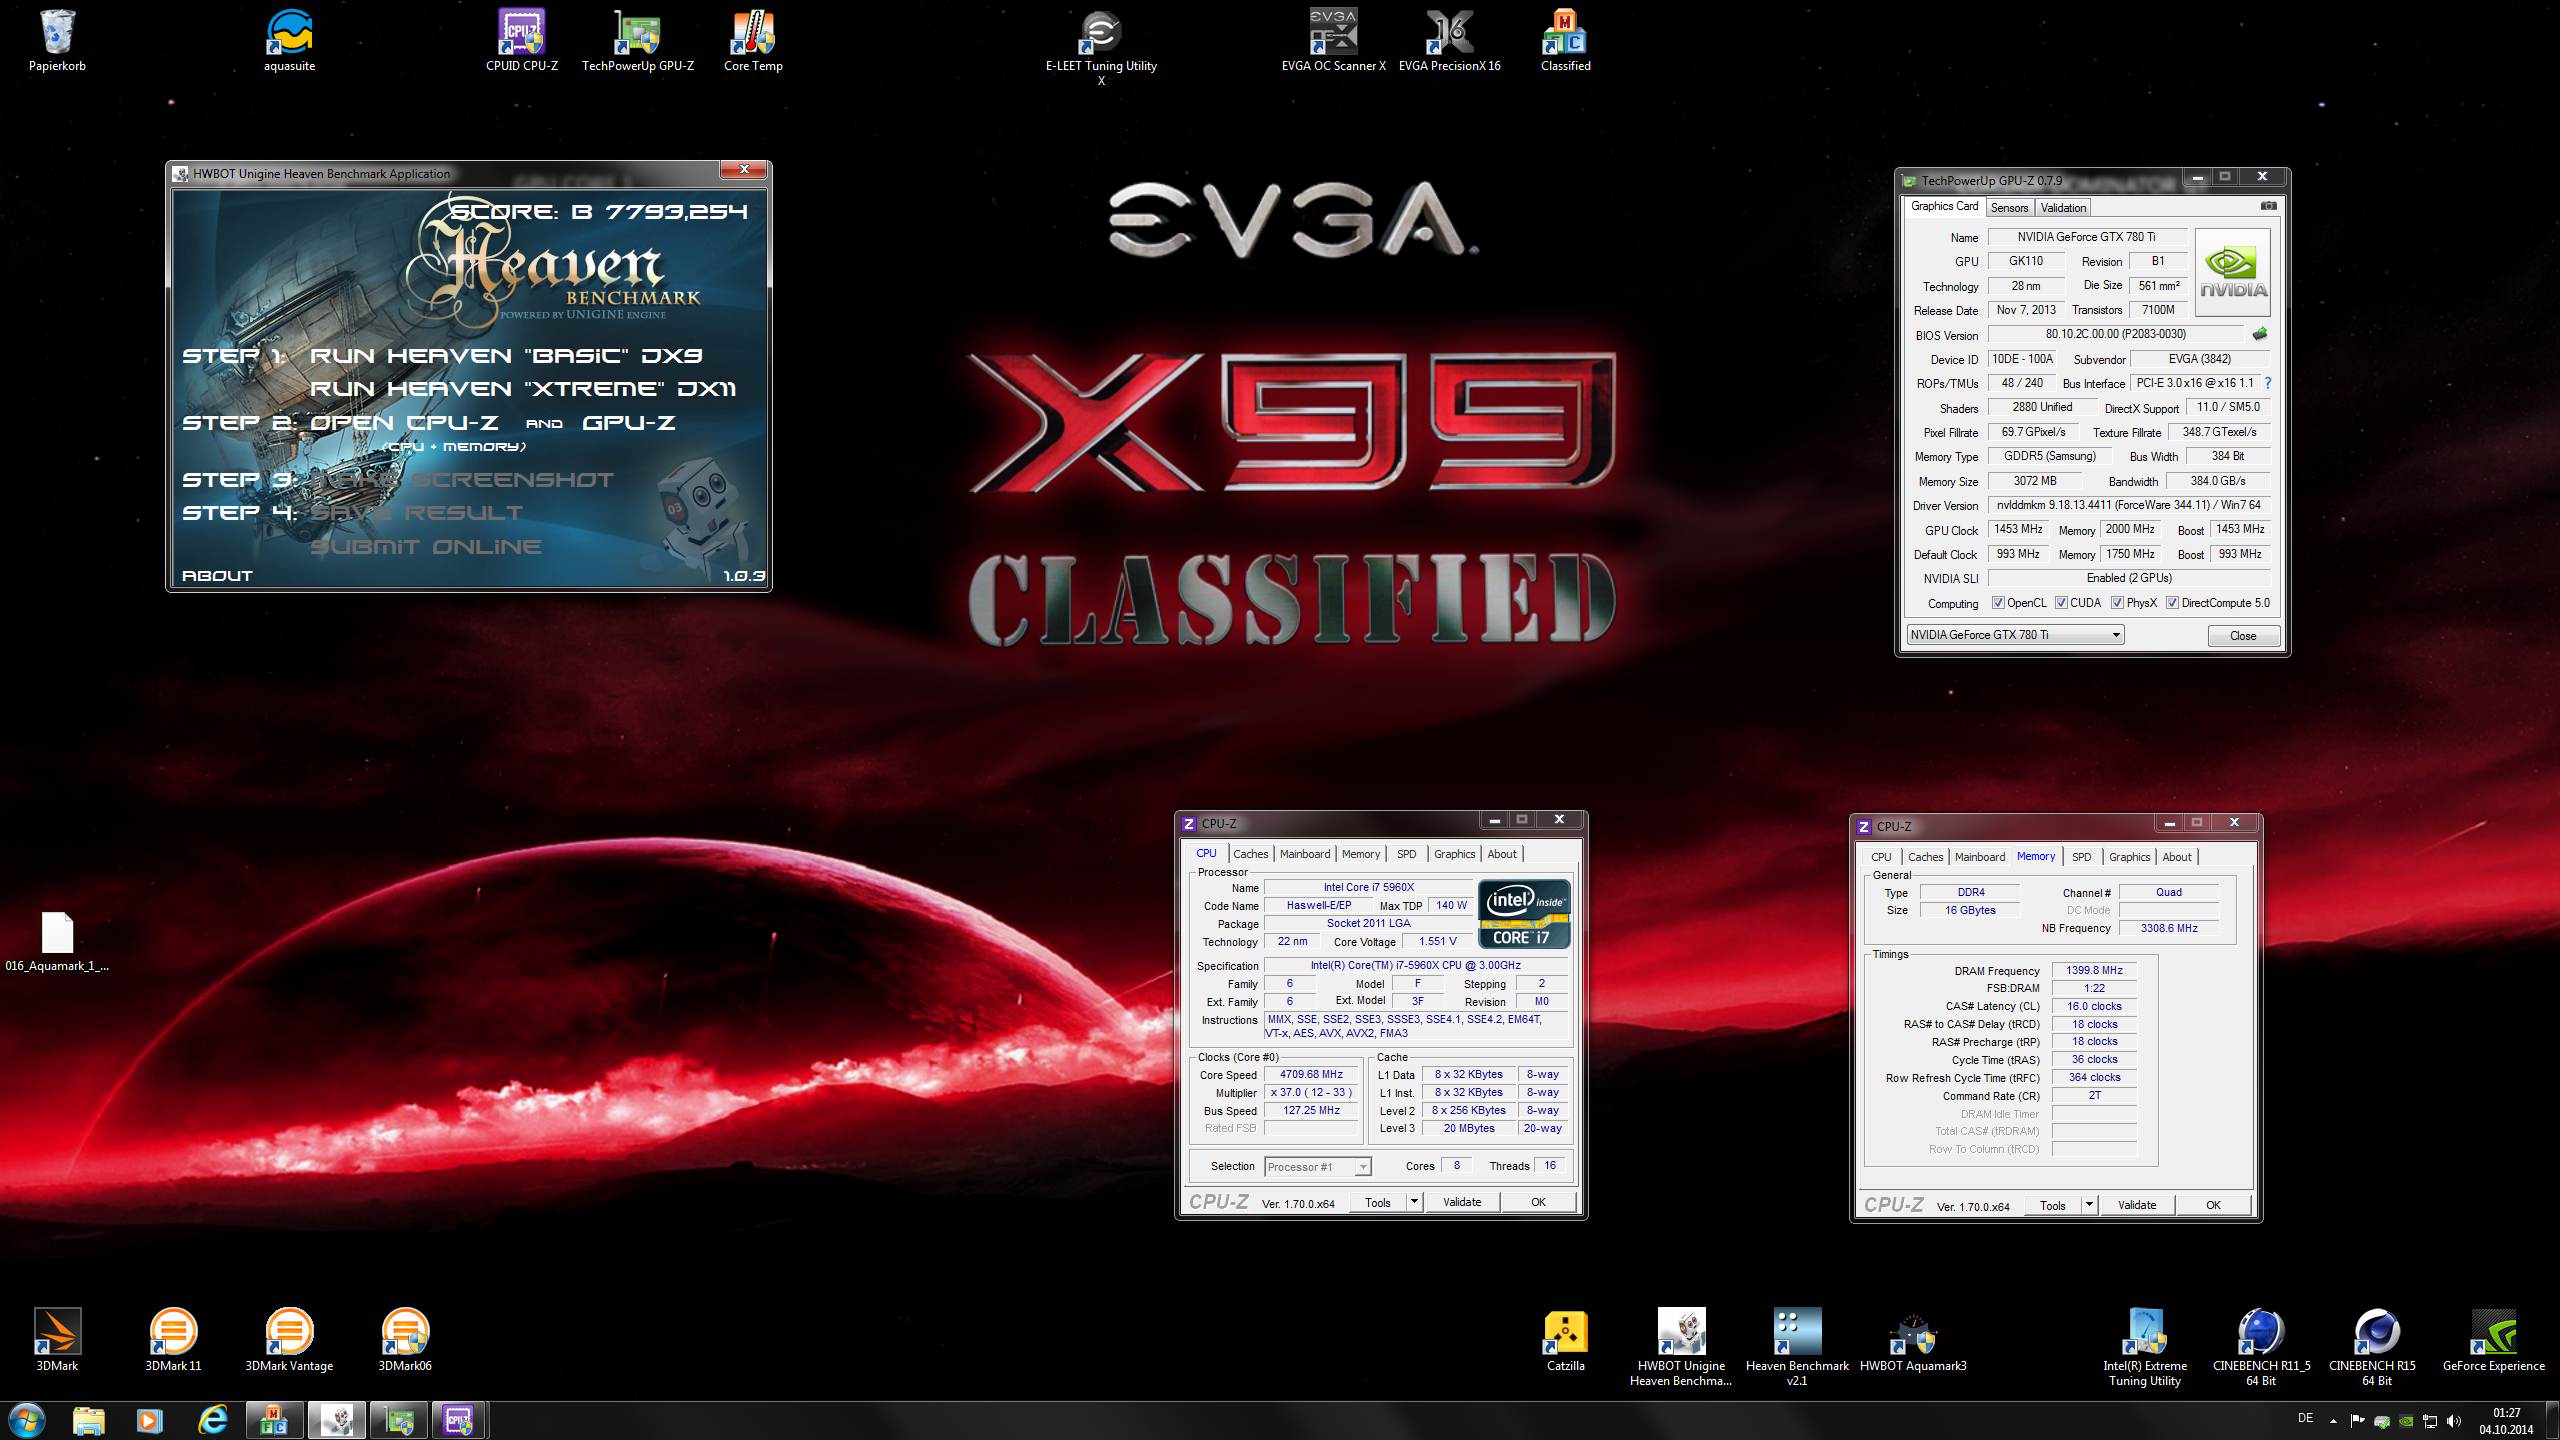The width and height of the screenshot is (2560, 1440).
Task: Click Validate in right CPU-Z Memory window
Action: pyautogui.click(x=2137, y=1205)
